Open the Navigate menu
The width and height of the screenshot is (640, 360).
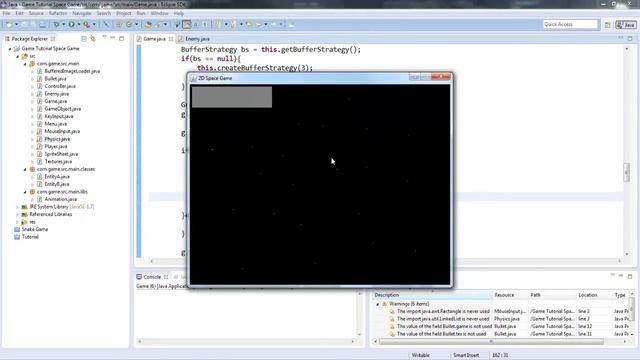pyautogui.click(x=82, y=13)
